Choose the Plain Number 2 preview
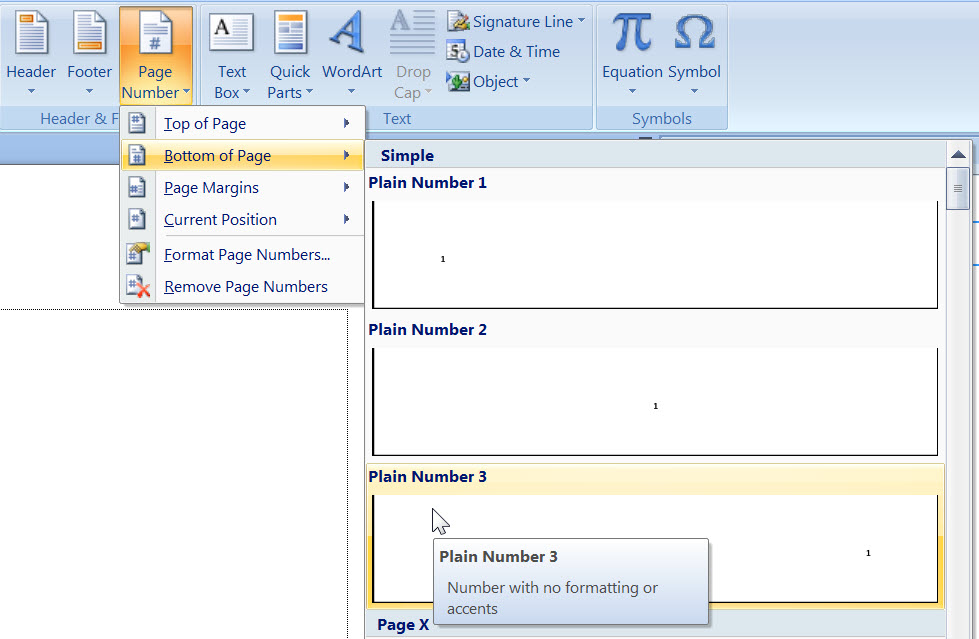The image size is (979, 639). [x=655, y=402]
